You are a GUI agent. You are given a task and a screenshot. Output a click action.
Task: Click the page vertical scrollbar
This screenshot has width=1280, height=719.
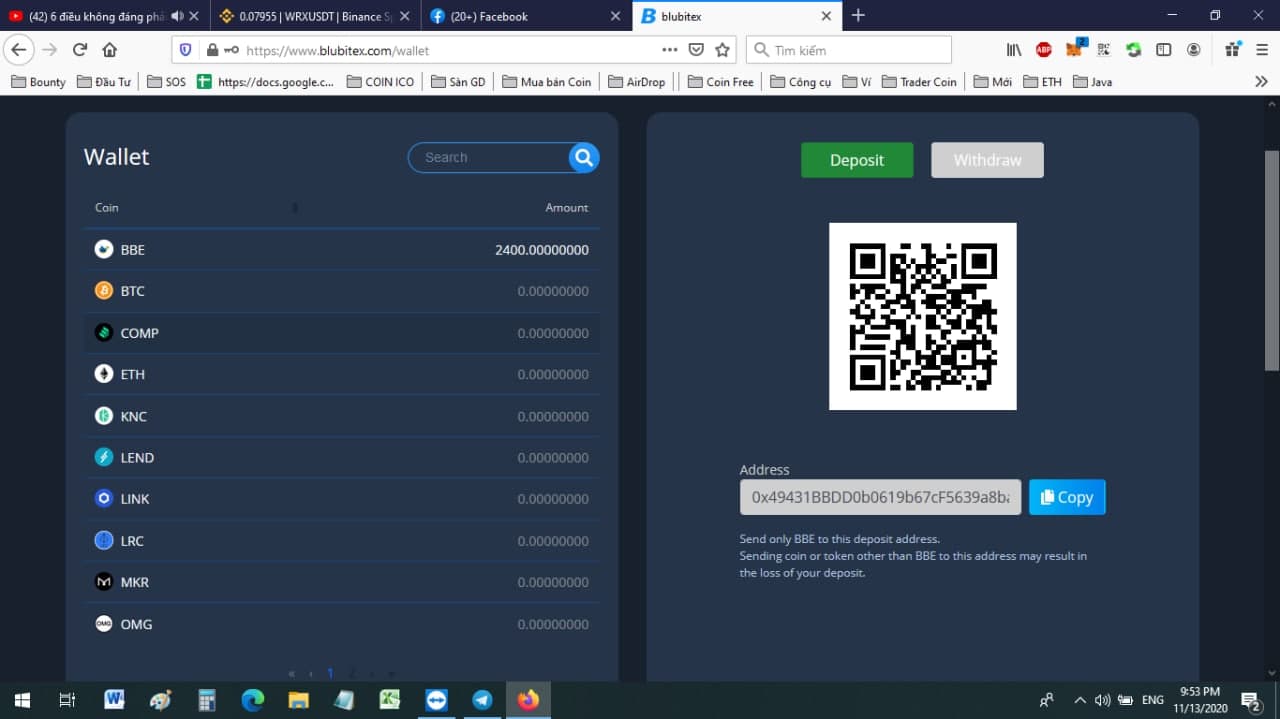[1272, 260]
